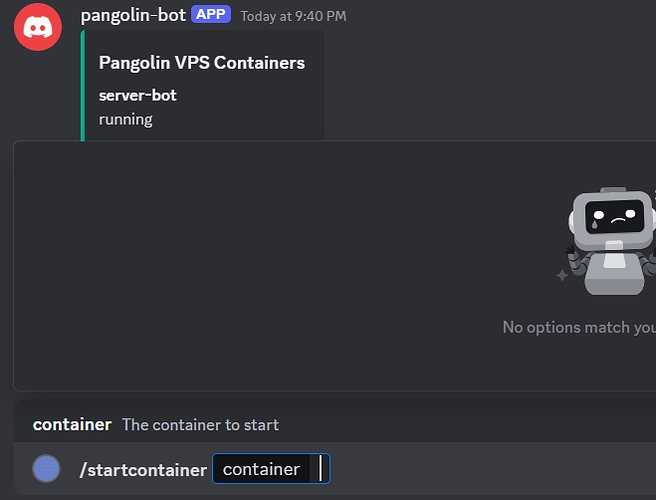The width and height of the screenshot is (656, 500).
Task: Click the sparkle star beside the robot
Action: pos(562,275)
